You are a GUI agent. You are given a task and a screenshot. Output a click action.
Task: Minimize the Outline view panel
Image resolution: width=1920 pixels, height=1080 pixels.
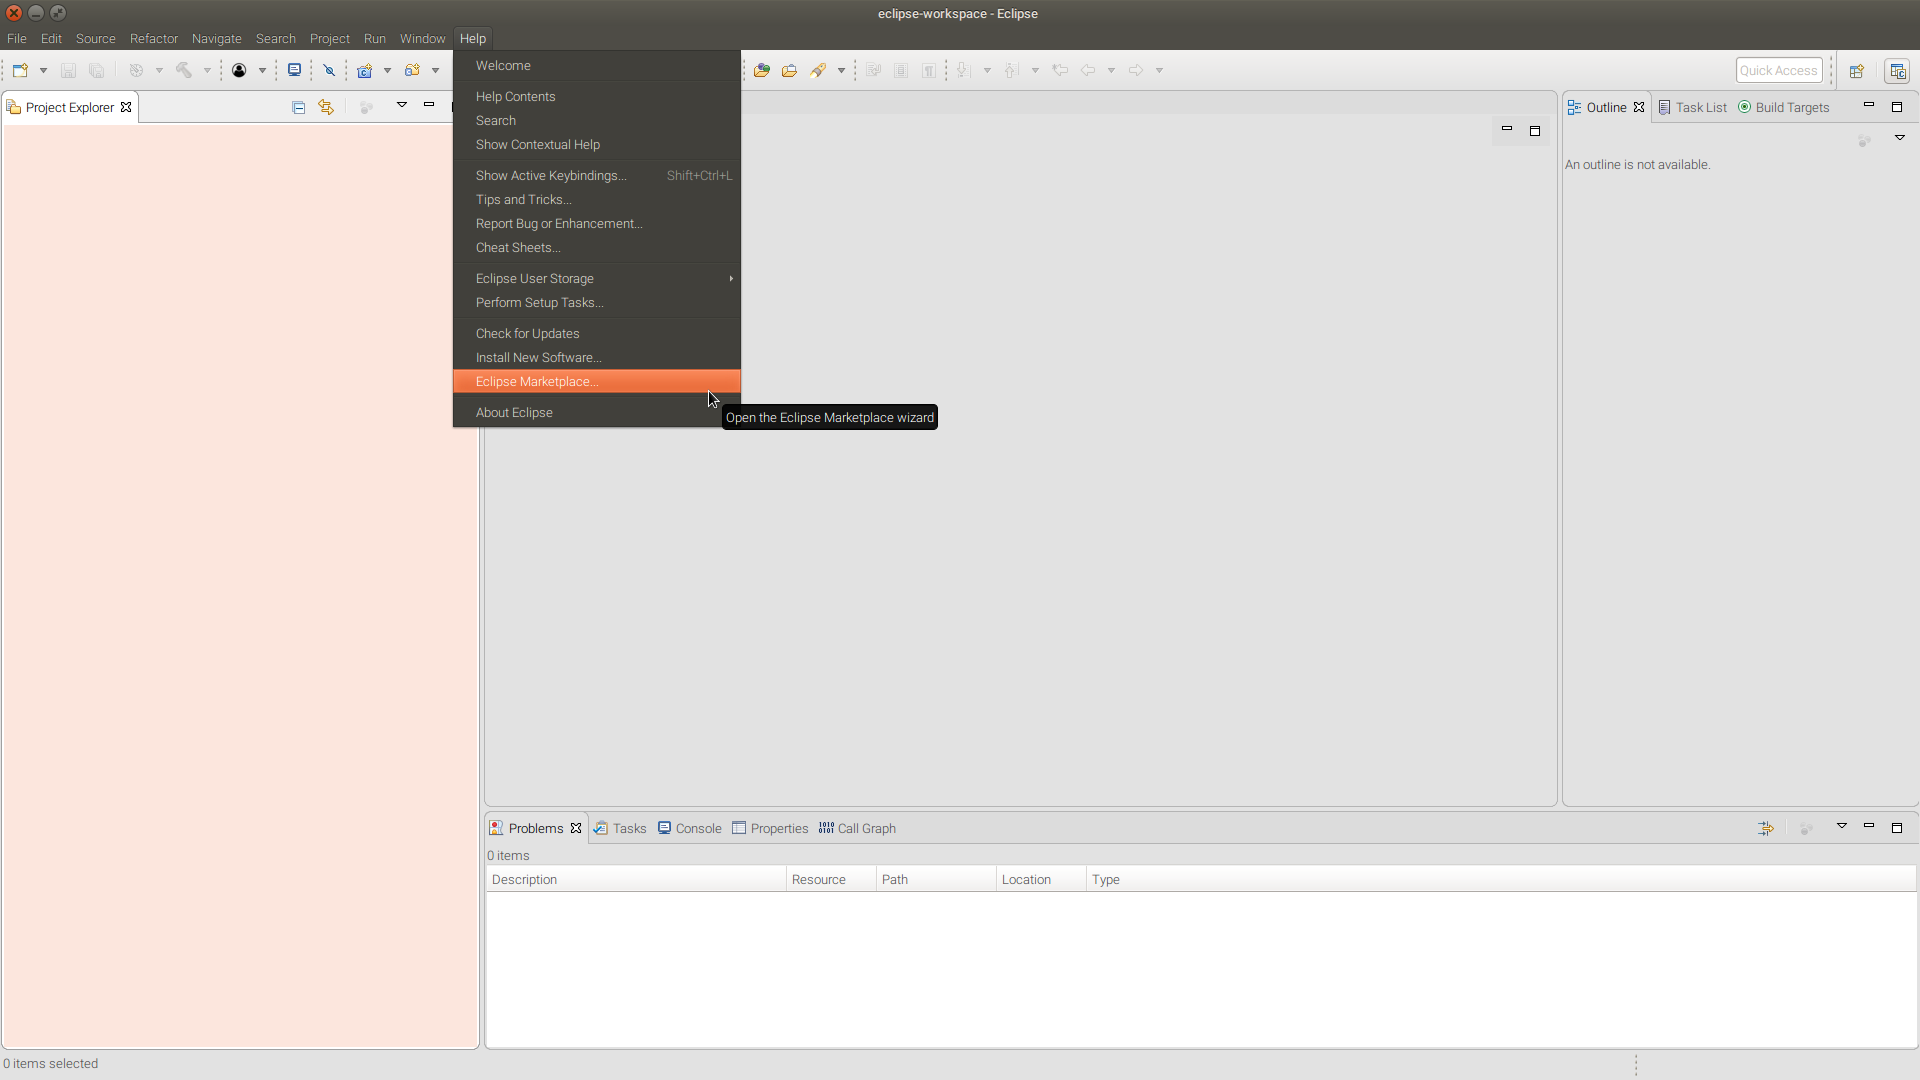click(x=1869, y=106)
